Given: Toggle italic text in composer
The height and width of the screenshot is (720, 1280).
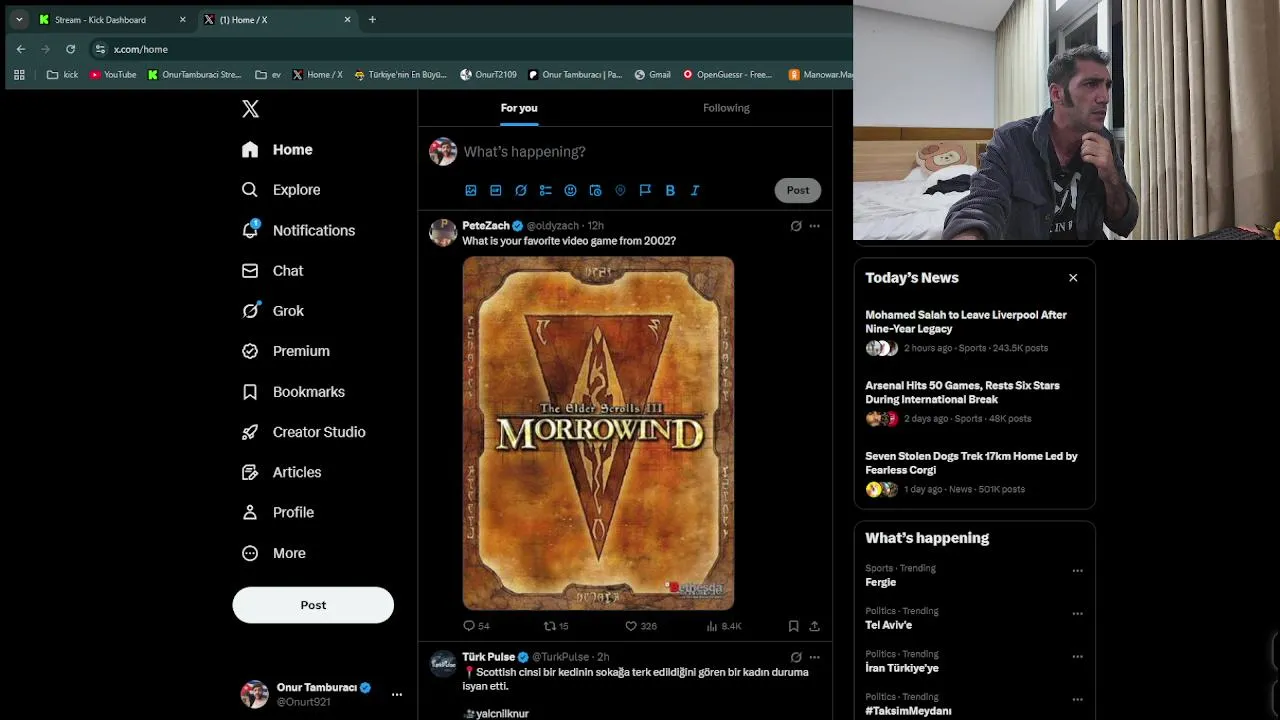Looking at the screenshot, I should (695, 190).
